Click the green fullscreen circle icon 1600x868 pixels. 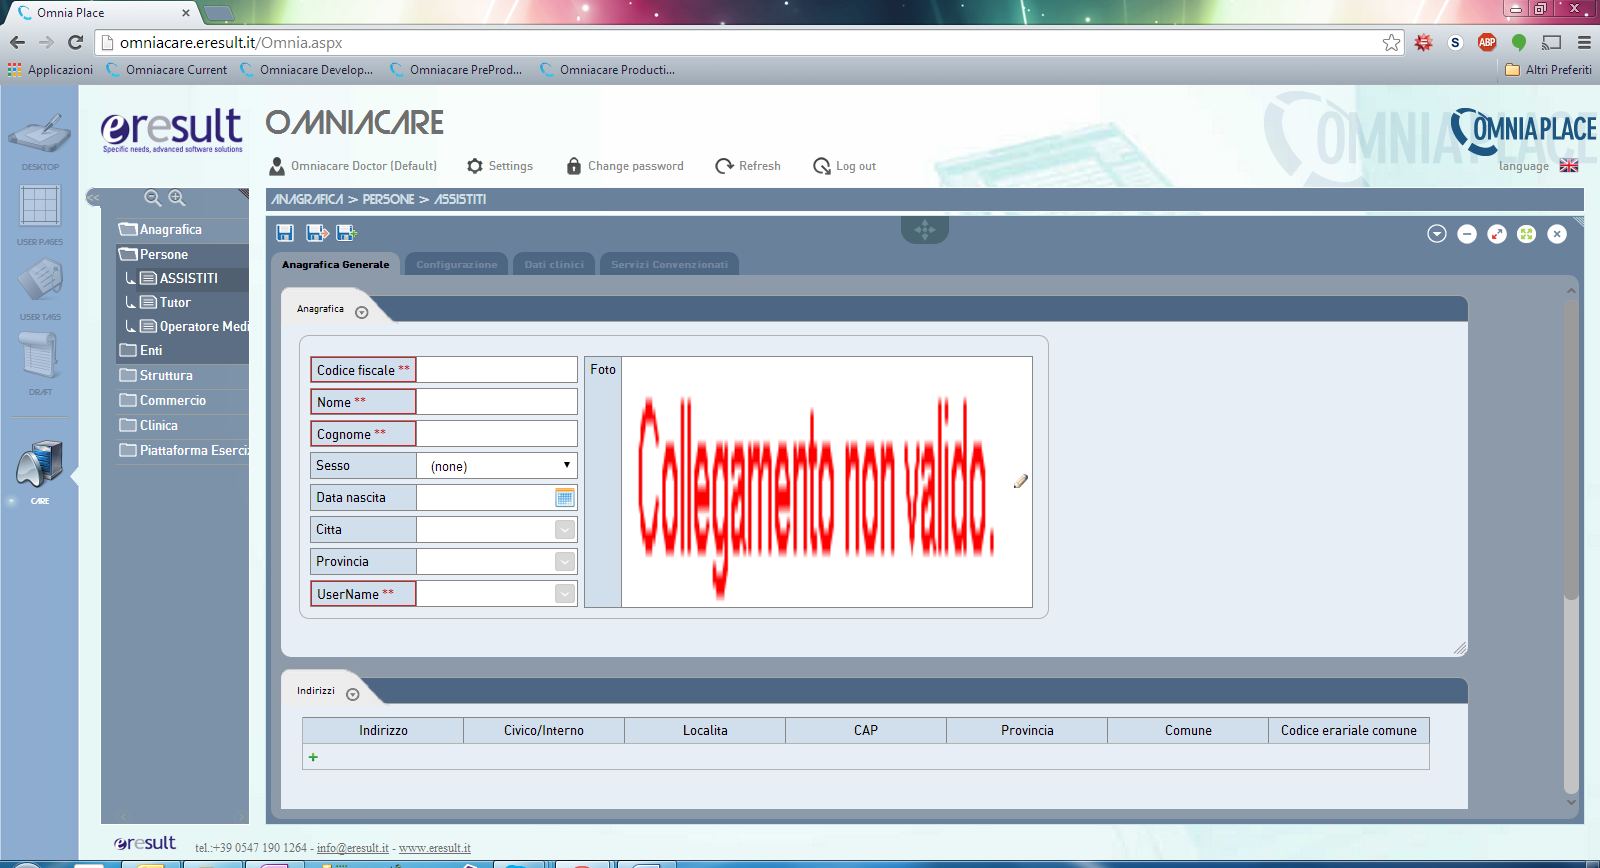(x=1526, y=234)
